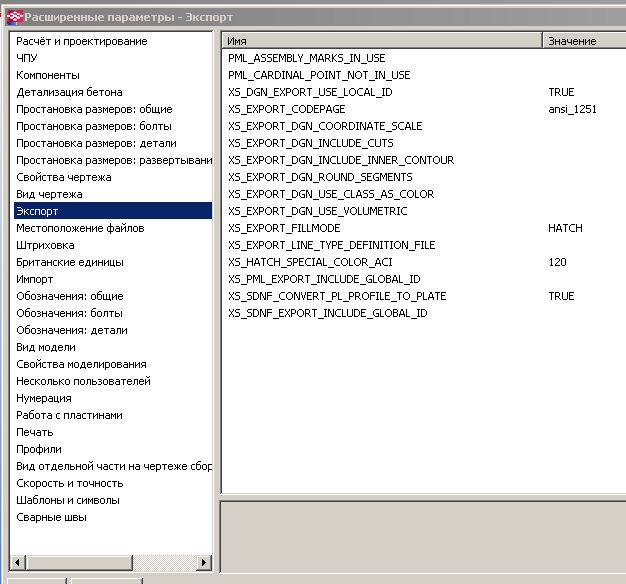Click value 120 of XS_HATCH_SPECIAL_COLOR_ACI
626x584 pixels.
click(x=557, y=262)
